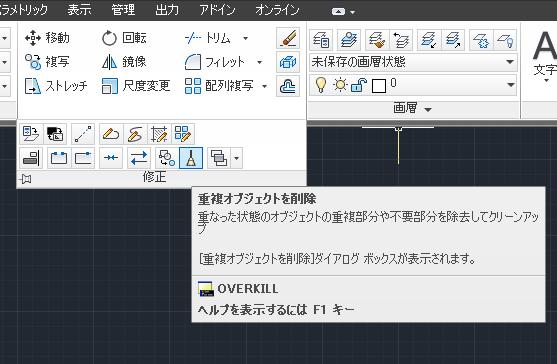Open the 文字 text dropdown arrow
This screenshot has height=364, width=557.
pos(546,81)
